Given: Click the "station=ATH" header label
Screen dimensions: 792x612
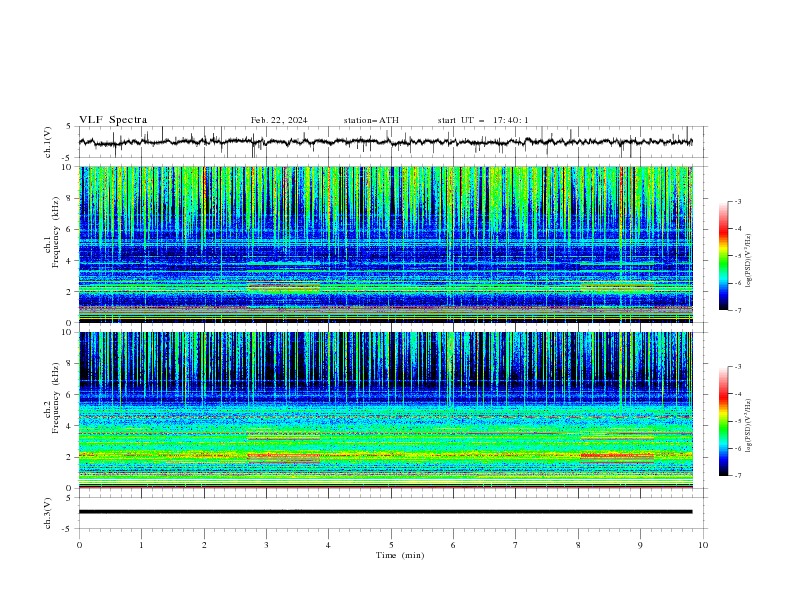Looking at the screenshot, I should pyautogui.click(x=371, y=120).
